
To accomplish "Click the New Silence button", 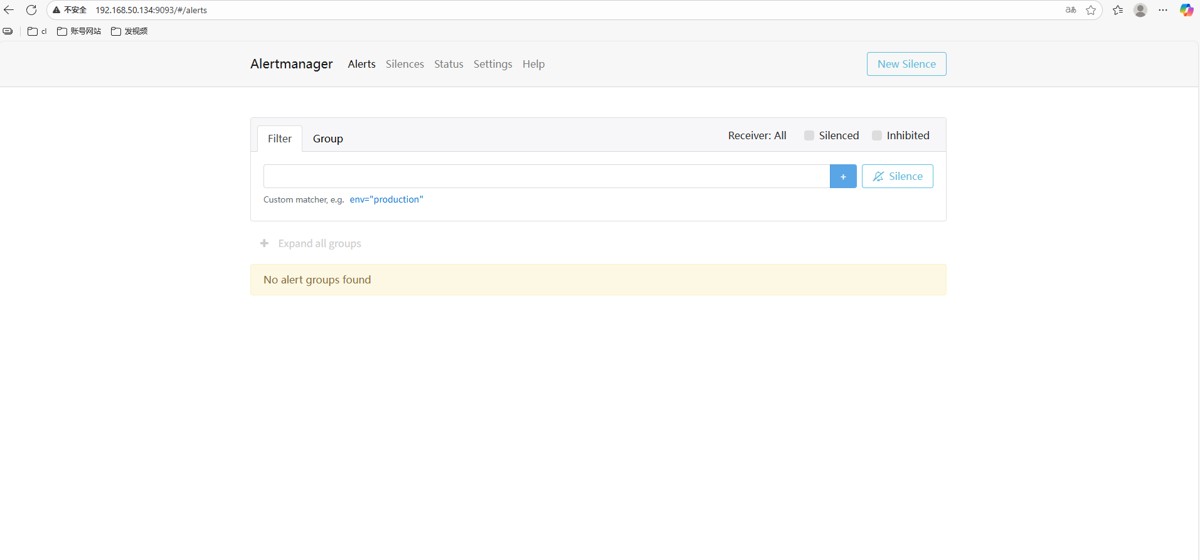I will coord(906,64).
